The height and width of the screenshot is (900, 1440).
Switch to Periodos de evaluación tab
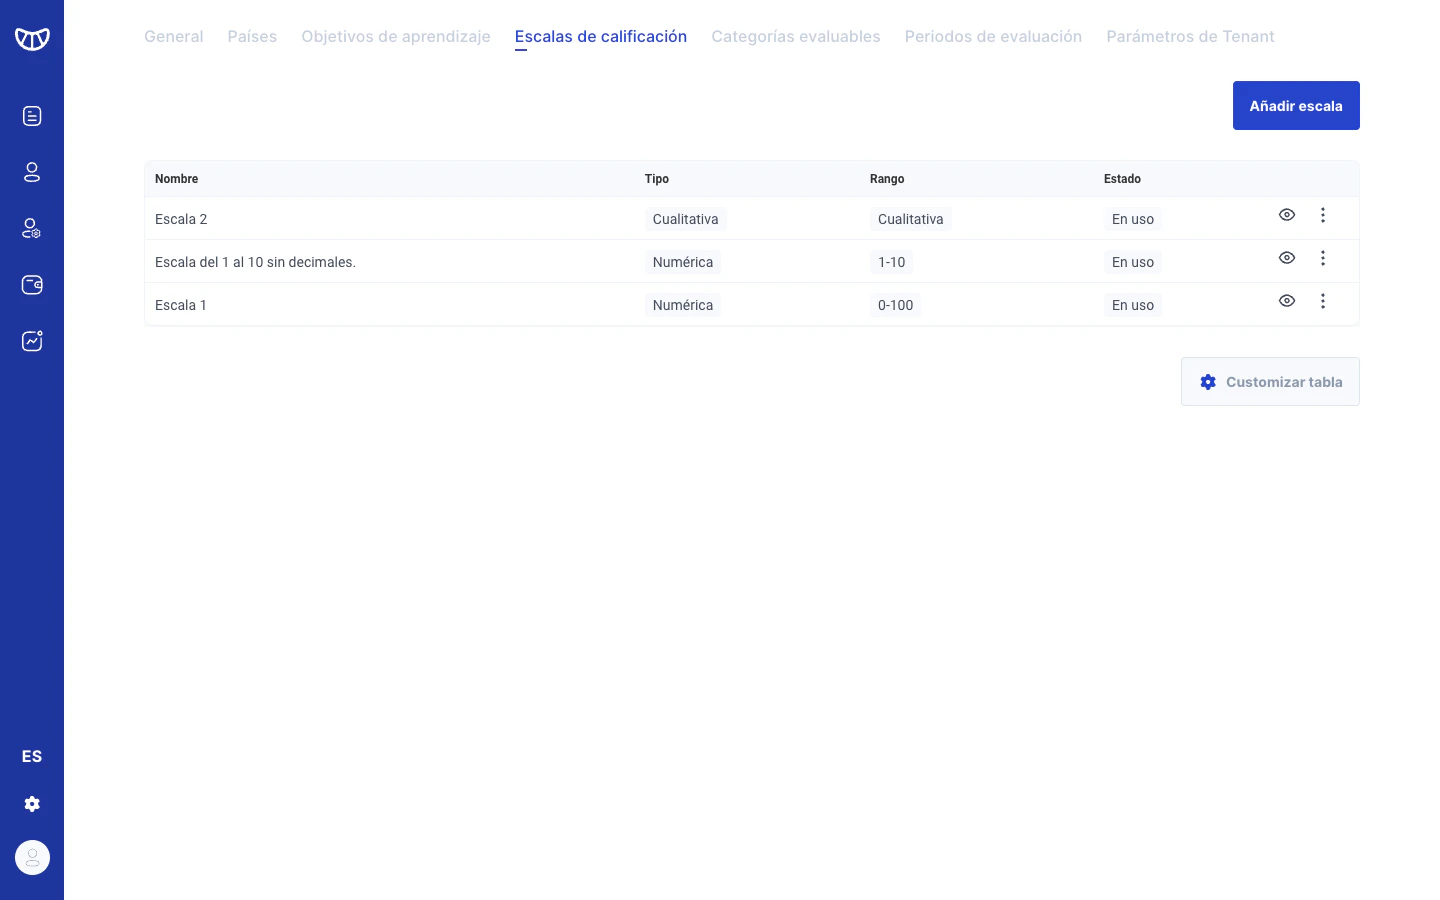coord(993,36)
